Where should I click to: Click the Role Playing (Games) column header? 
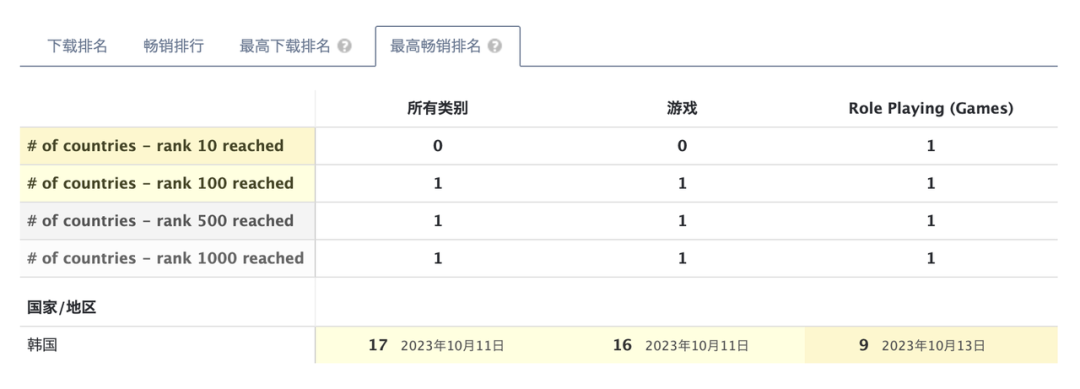click(931, 108)
